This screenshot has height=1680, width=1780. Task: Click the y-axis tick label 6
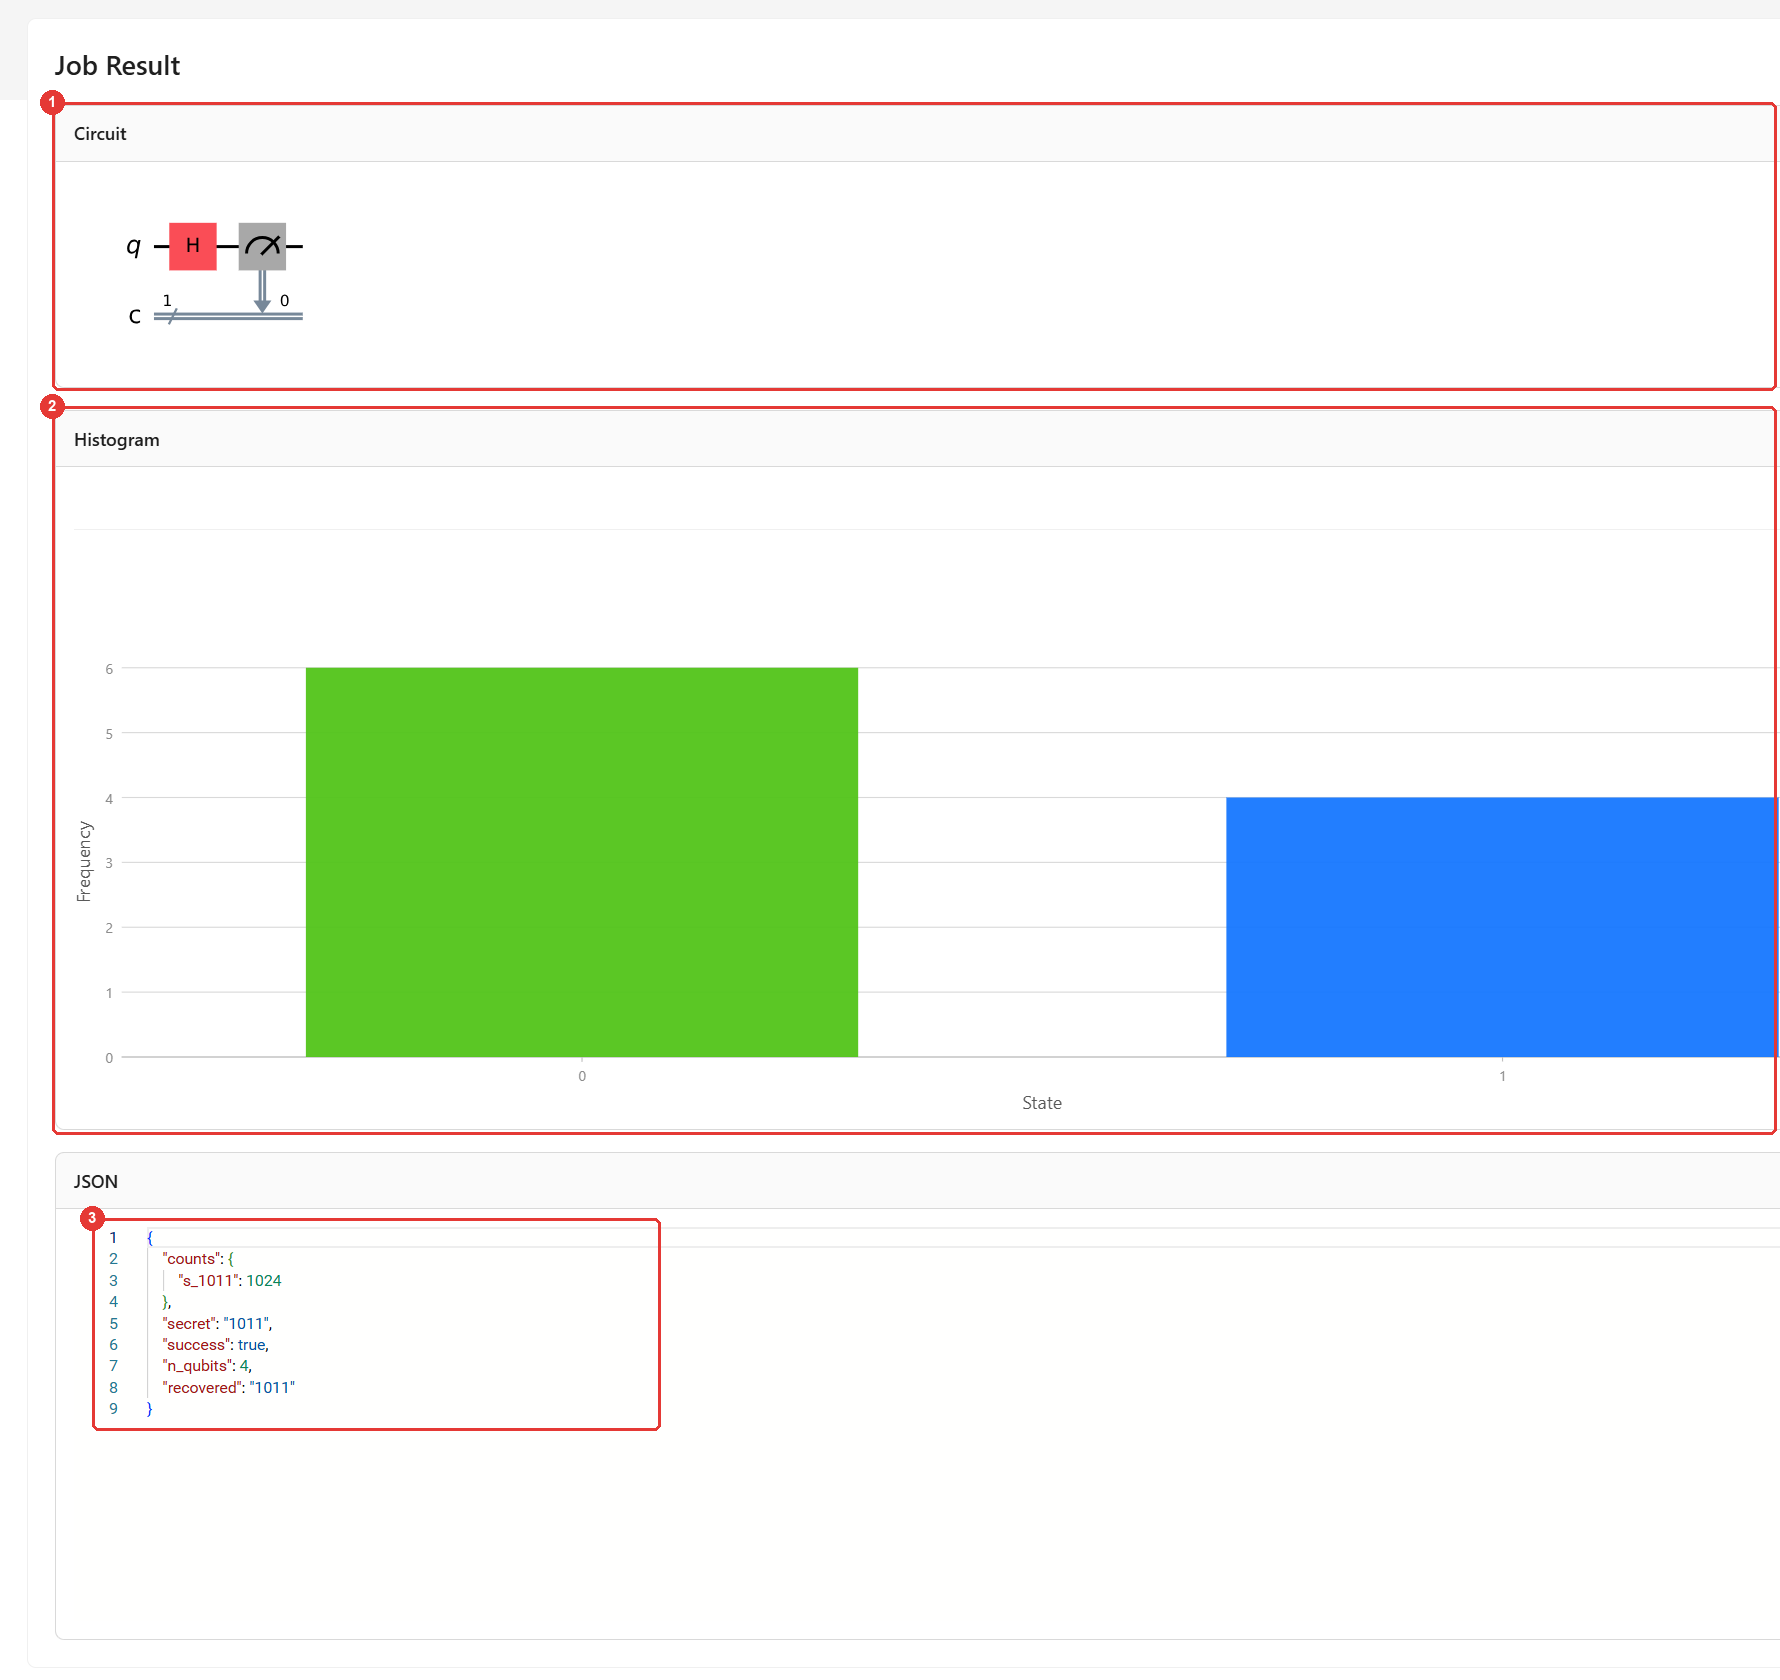click(x=109, y=669)
